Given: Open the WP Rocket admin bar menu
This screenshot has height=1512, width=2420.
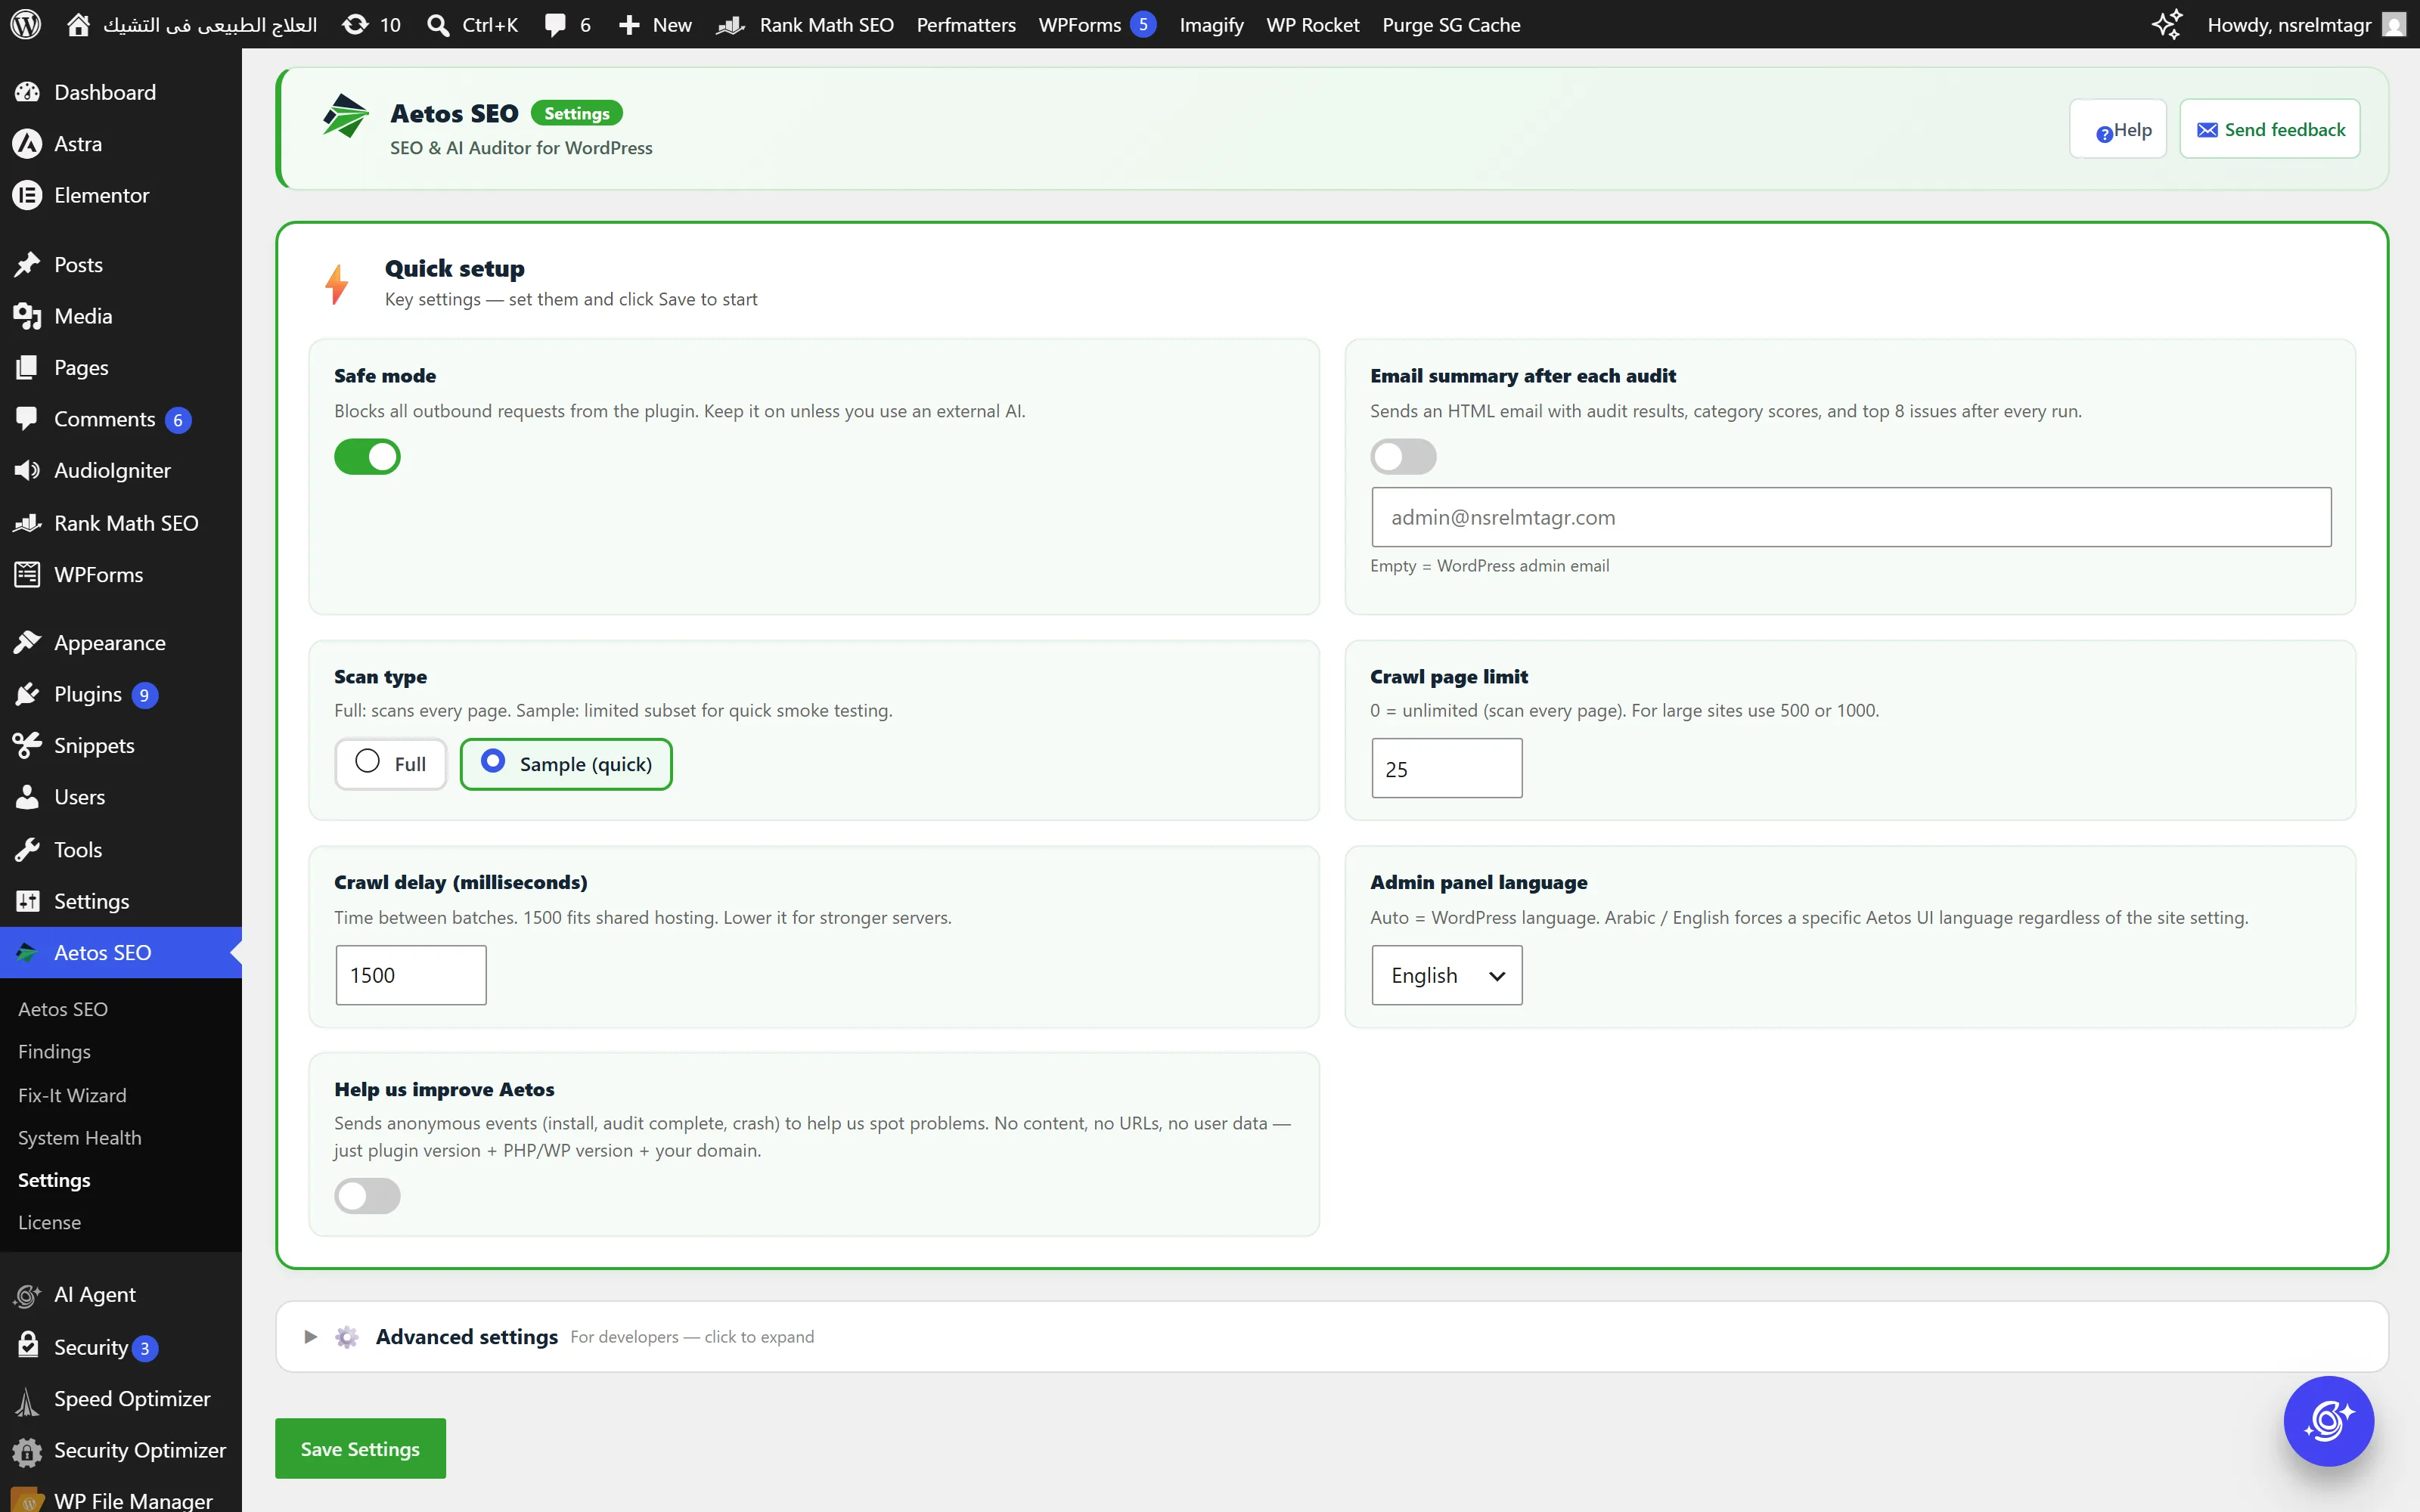Looking at the screenshot, I should (1312, 24).
